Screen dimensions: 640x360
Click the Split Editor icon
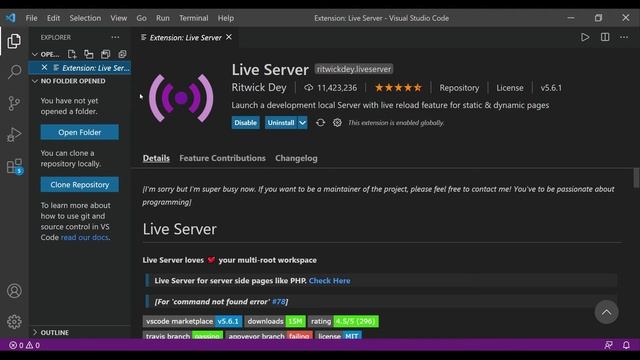point(605,37)
